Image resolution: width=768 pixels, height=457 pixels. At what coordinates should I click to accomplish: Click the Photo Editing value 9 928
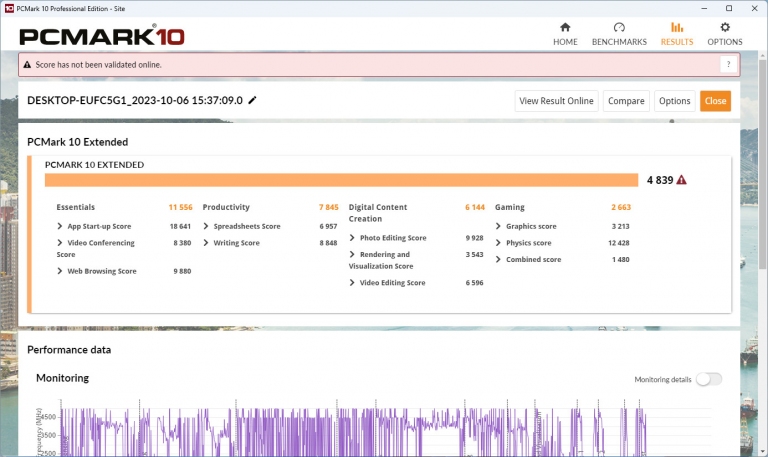(x=475, y=238)
